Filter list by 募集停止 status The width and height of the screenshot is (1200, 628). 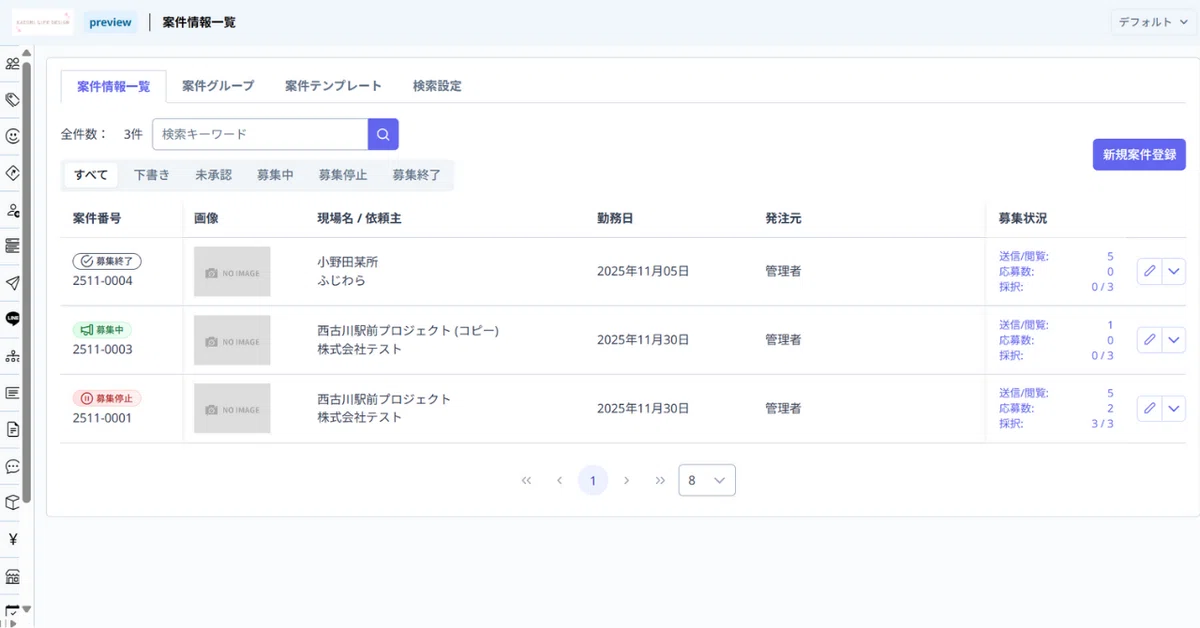[x=343, y=175]
